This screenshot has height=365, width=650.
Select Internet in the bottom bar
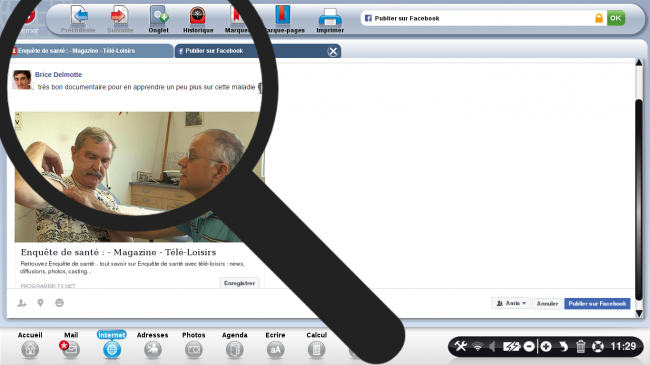coord(112,345)
